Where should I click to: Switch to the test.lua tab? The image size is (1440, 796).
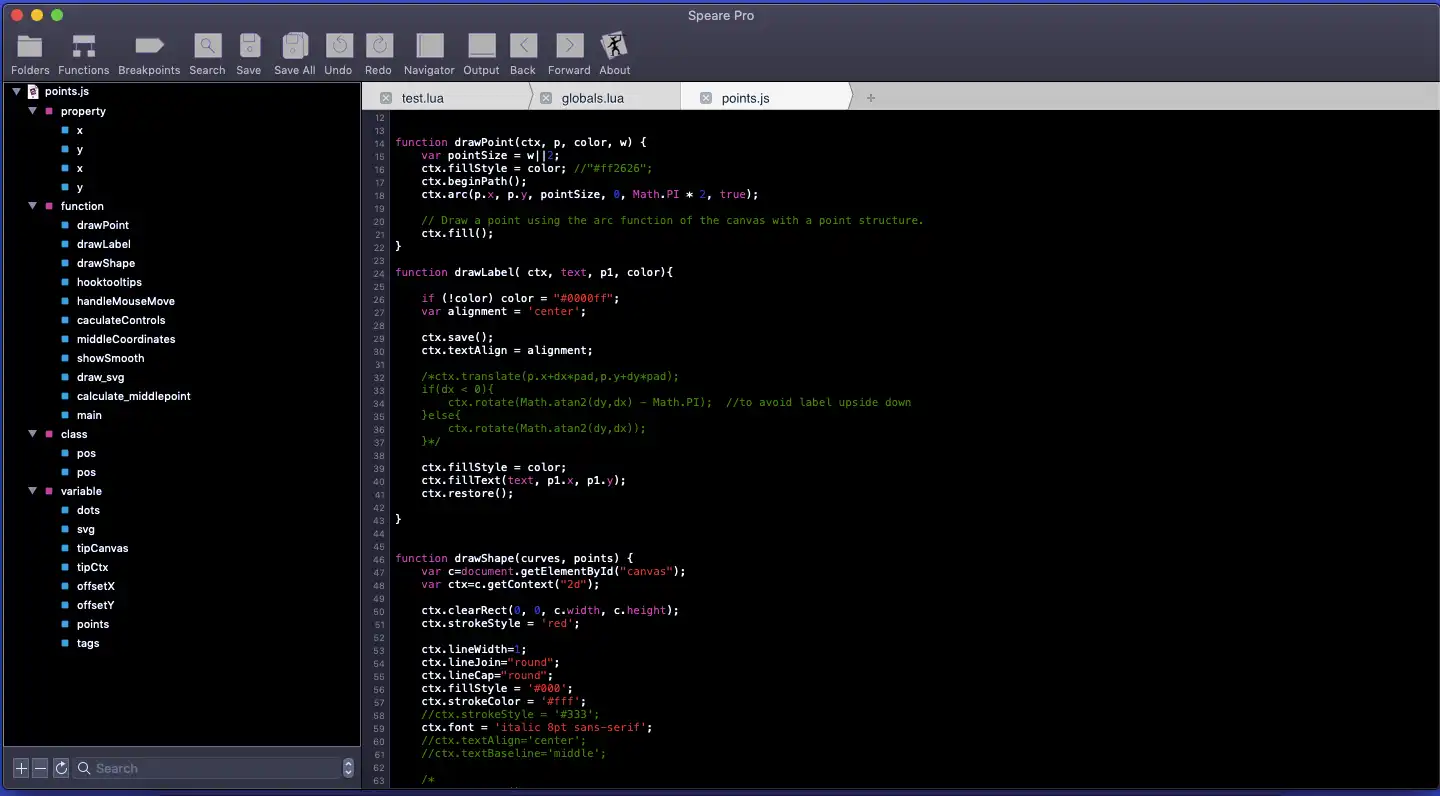pyautogui.click(x=422, y=98)
